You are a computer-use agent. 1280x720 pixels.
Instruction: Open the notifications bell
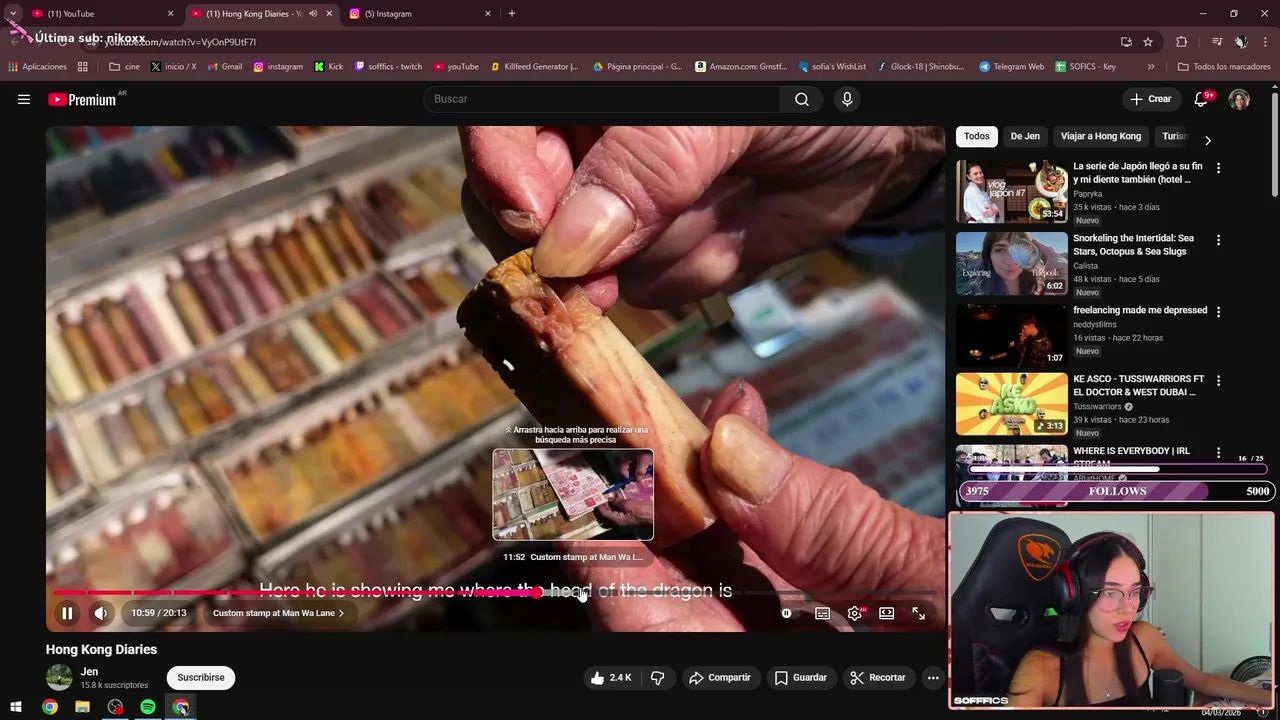tap(1202, 99)
